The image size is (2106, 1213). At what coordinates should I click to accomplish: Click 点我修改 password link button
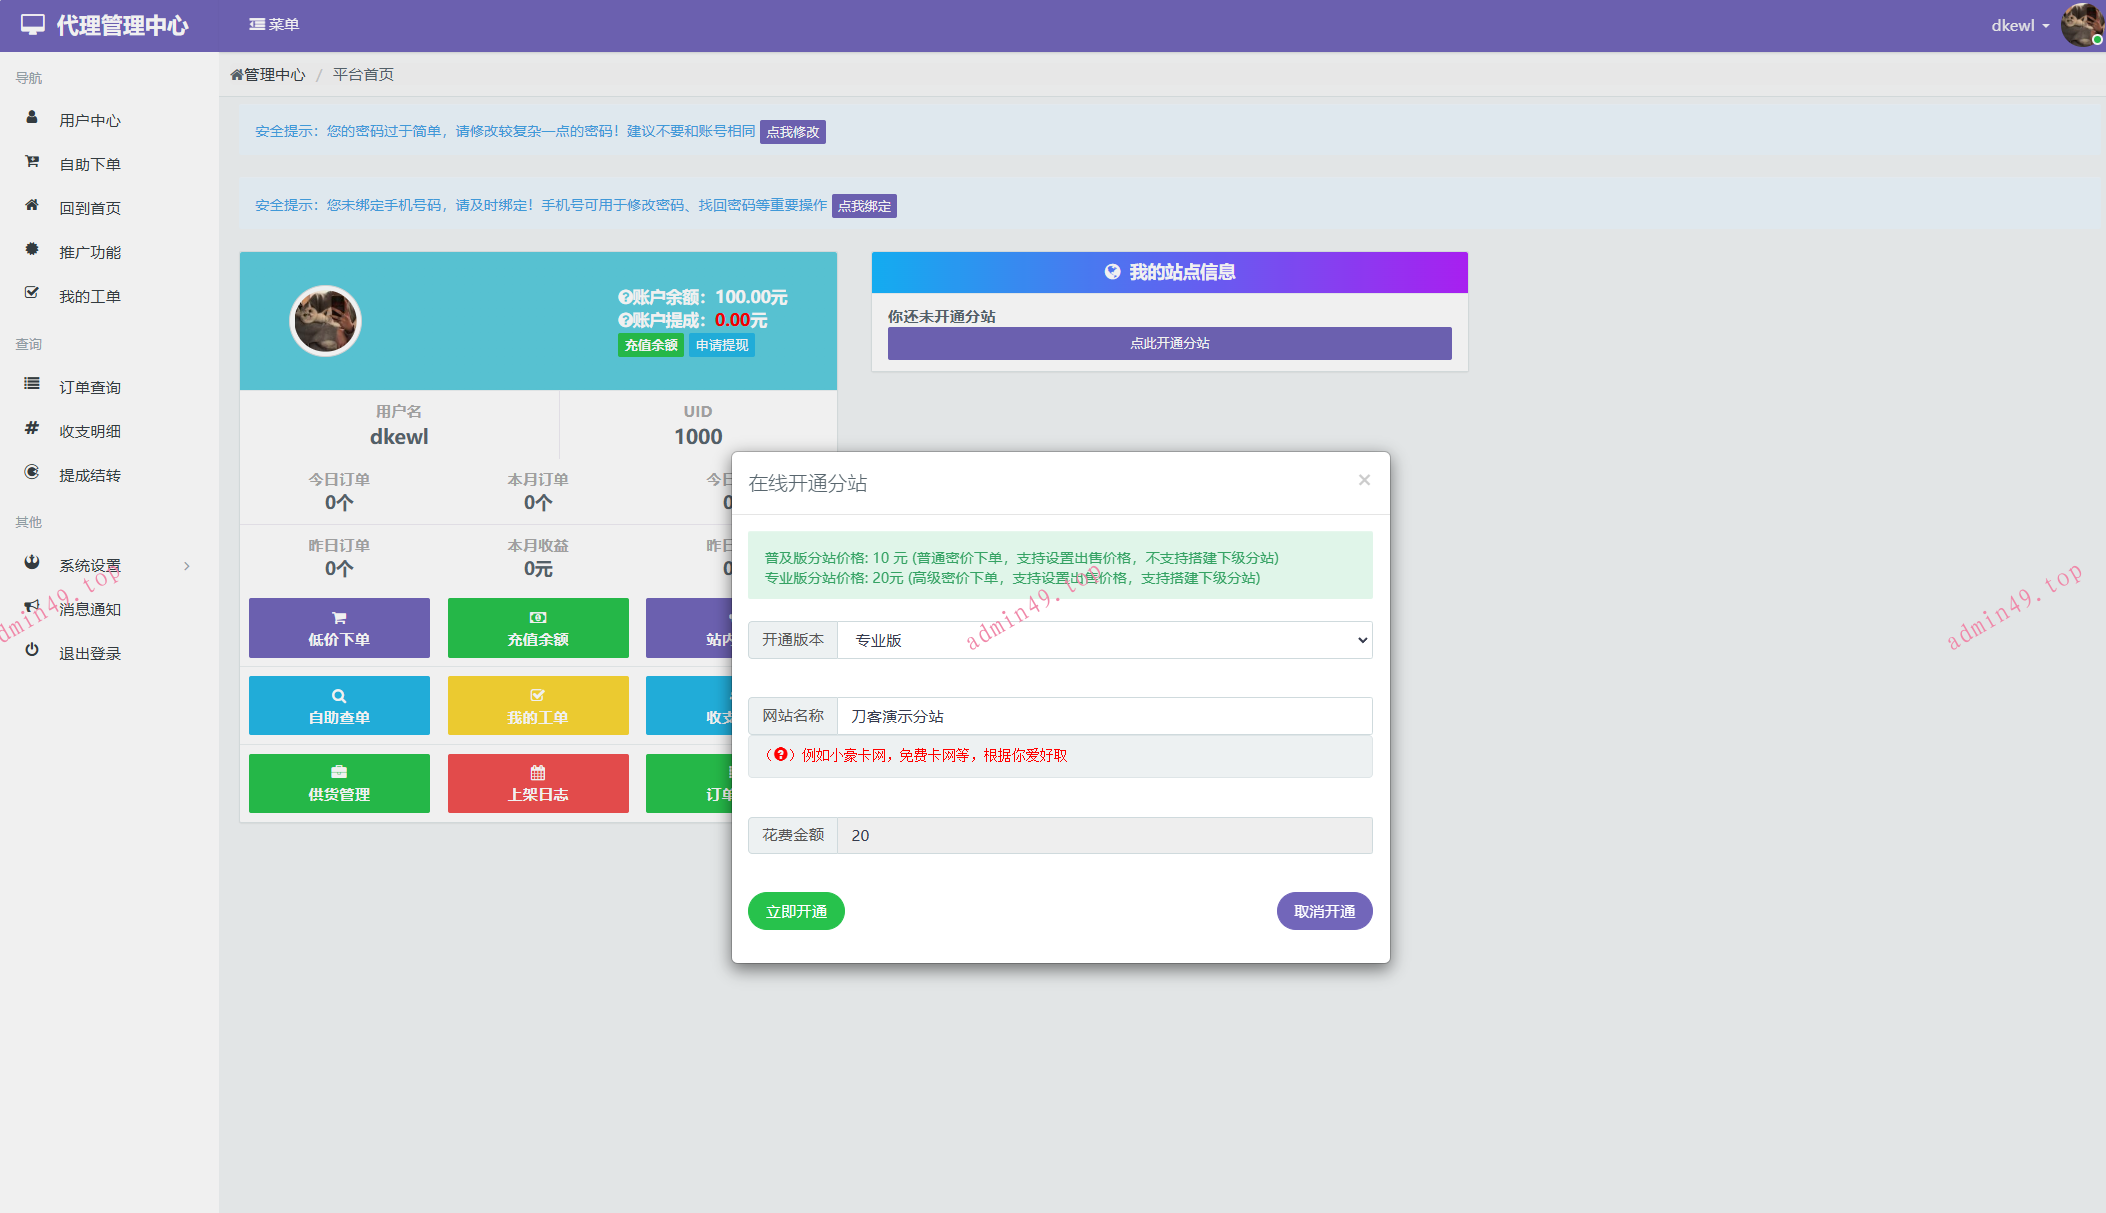click(792, 132)
